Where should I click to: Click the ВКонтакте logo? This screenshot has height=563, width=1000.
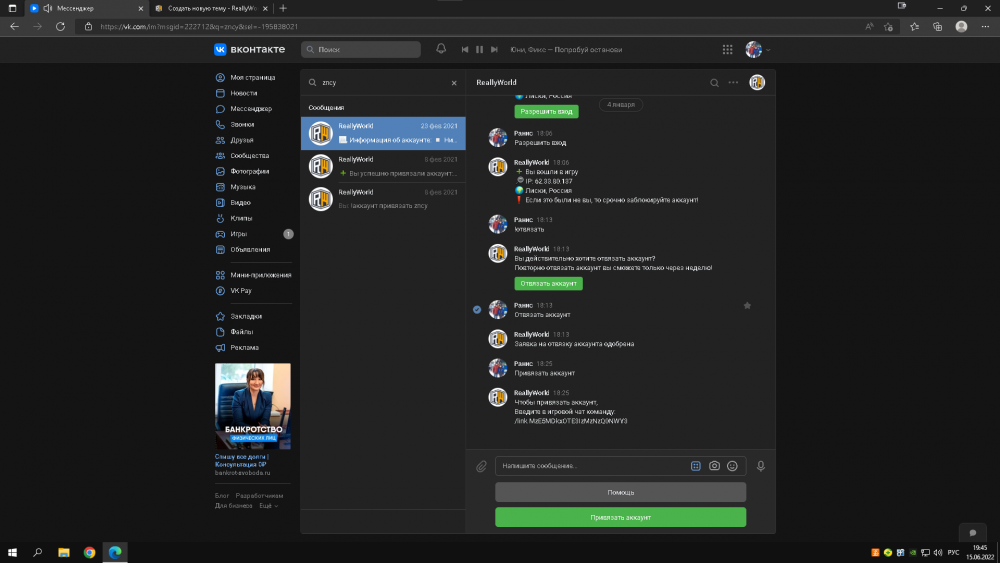coord(249,49)
